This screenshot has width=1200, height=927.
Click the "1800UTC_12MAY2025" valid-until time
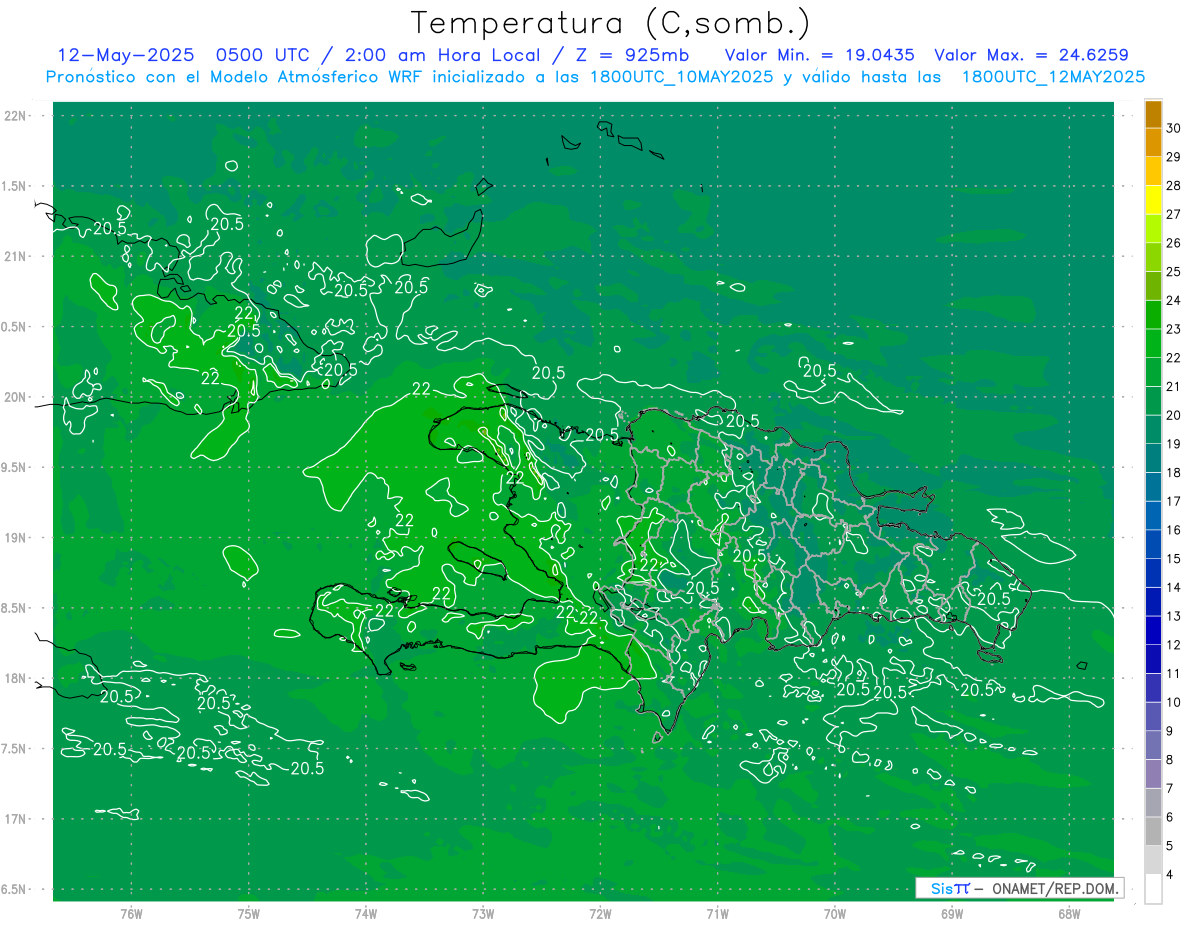(x=1054, y=77)
